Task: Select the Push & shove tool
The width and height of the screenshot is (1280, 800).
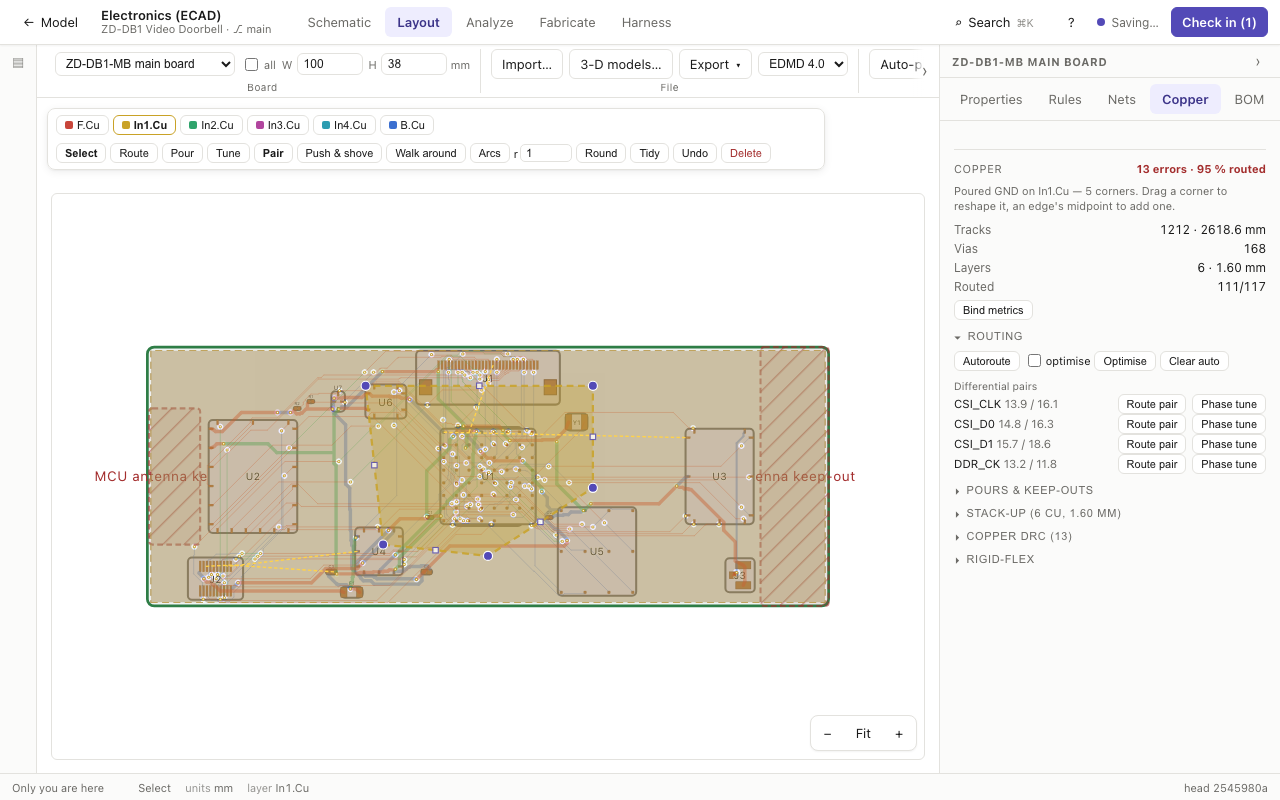Action: 339,153
